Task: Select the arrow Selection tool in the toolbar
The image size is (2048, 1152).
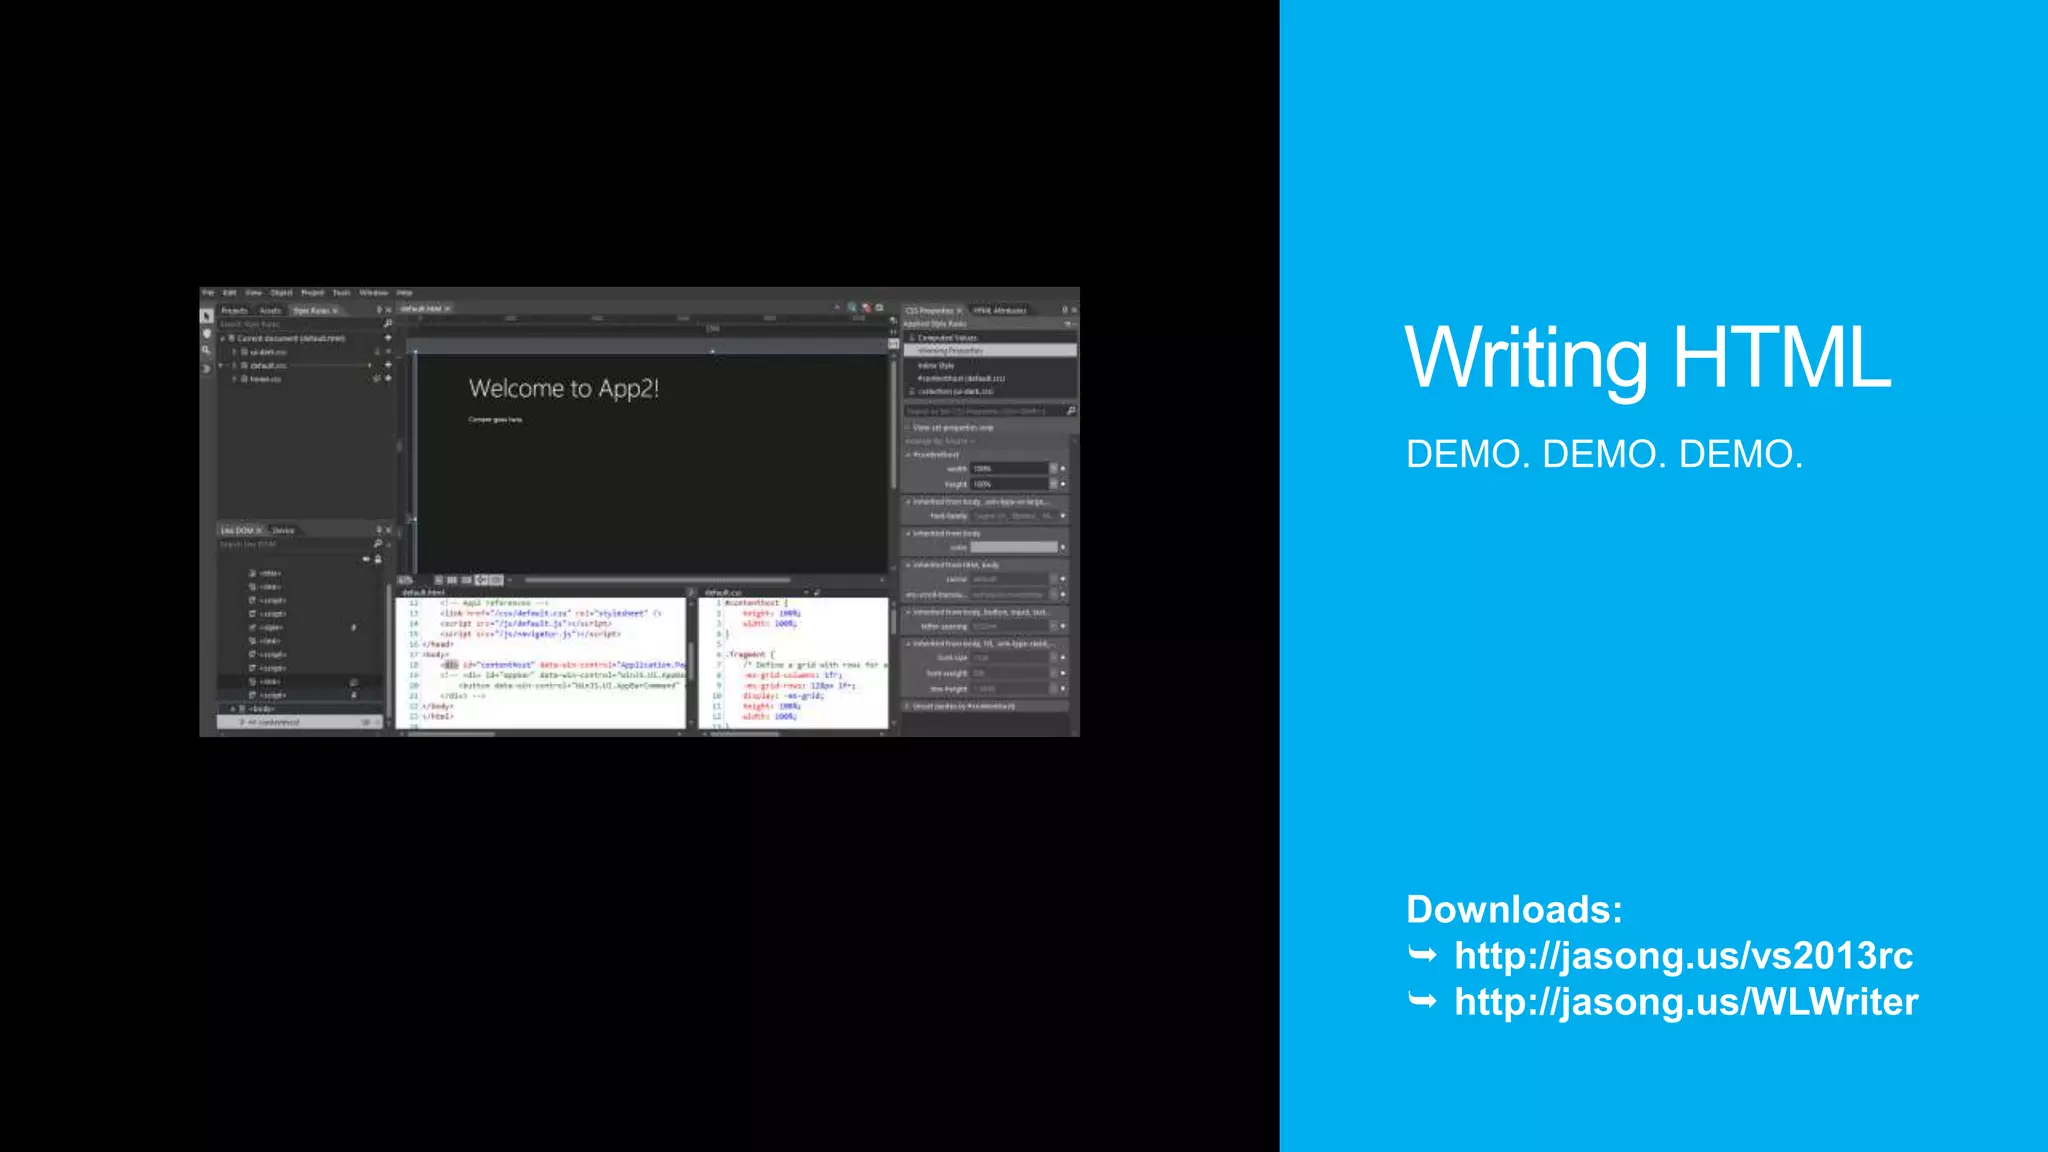Action: 207,316
